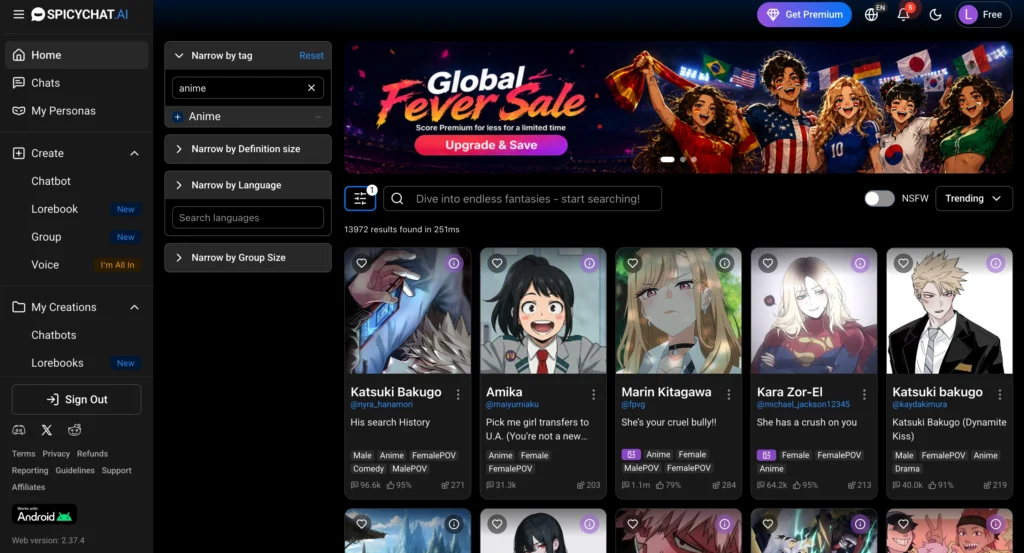Image resolution: width=1024 pixels, height=553 pixels.
Task: Select first banner carousel dot
Action: point(667,159)
